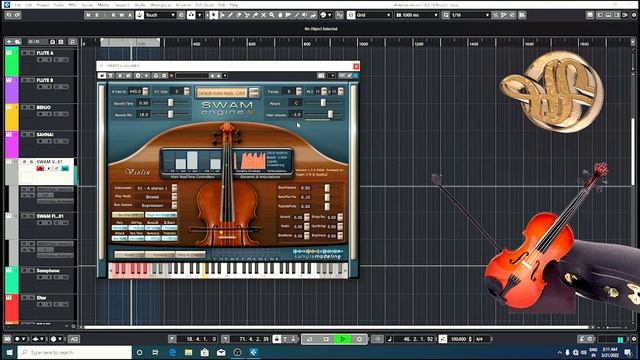This screenshot has width=640, height=360.
Task: Toggle record enable on SWAM V track
Action: (x=40, y=169)
